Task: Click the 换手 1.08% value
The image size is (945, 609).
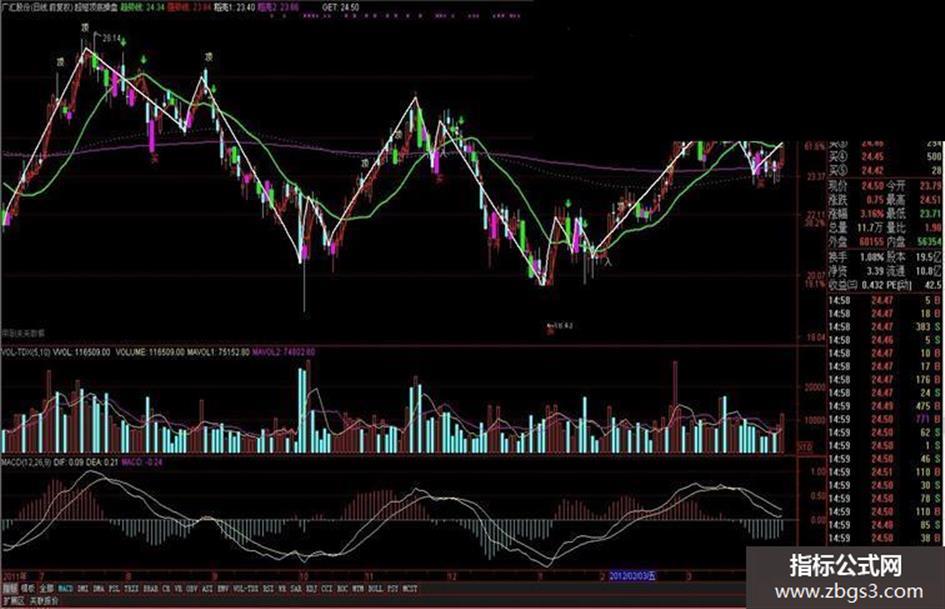Action: 871,257
